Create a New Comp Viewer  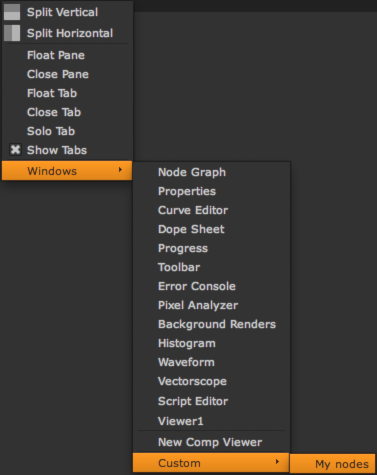pos(210,442)
